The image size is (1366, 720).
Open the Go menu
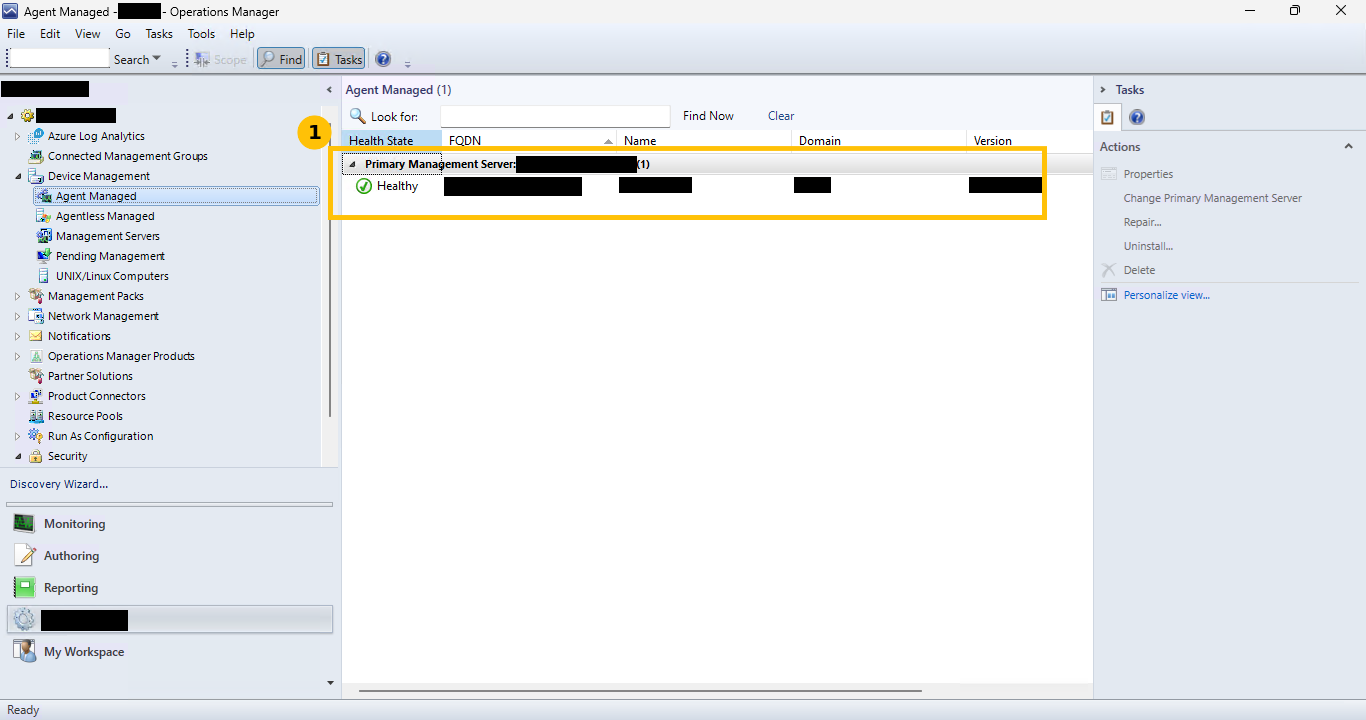(123, 34)
